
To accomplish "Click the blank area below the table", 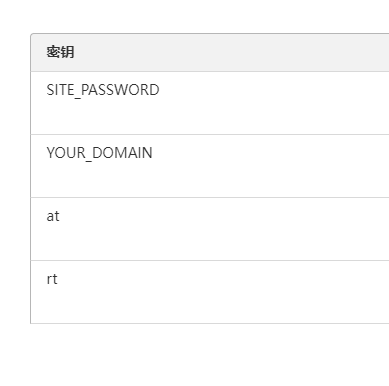I will pos(194,355).
